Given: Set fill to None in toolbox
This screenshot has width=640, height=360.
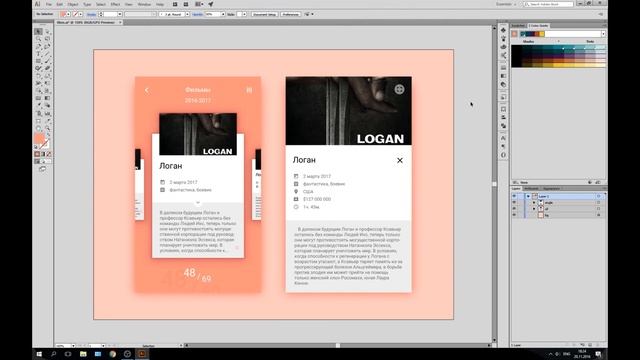Looking at the screenshot, I should pos(49,154).
